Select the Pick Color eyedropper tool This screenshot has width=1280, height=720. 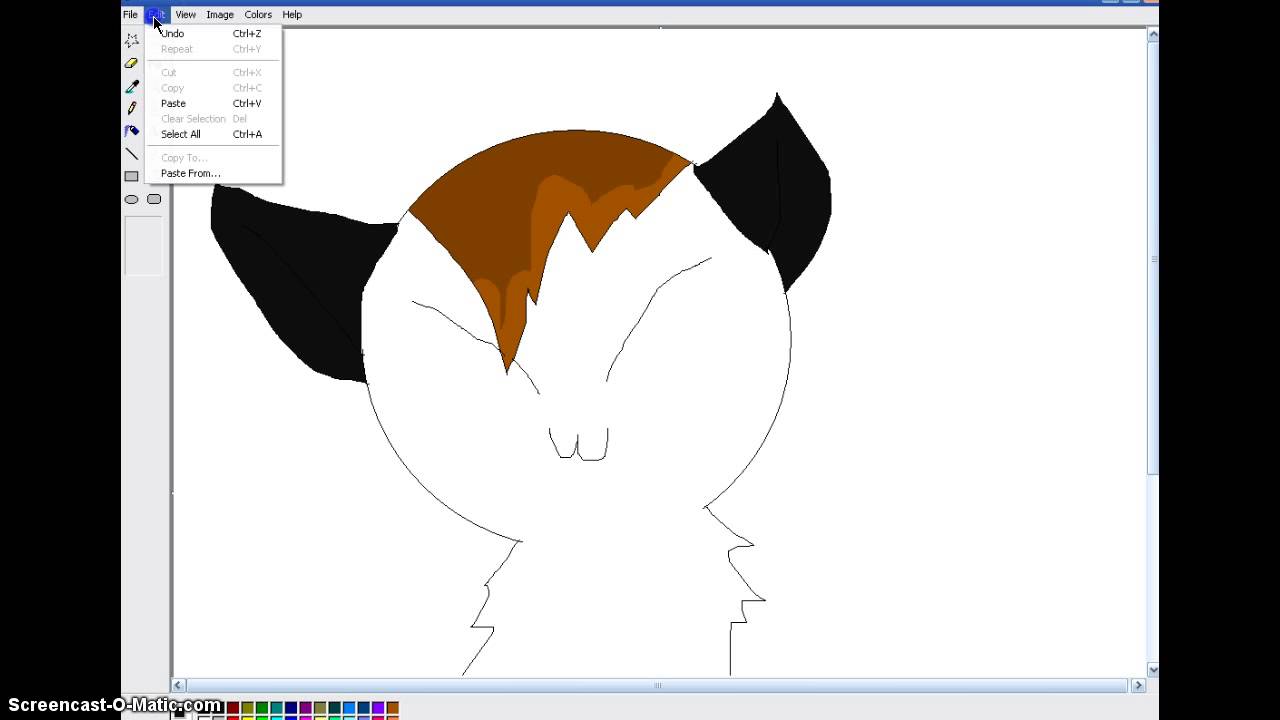[131, 86]
